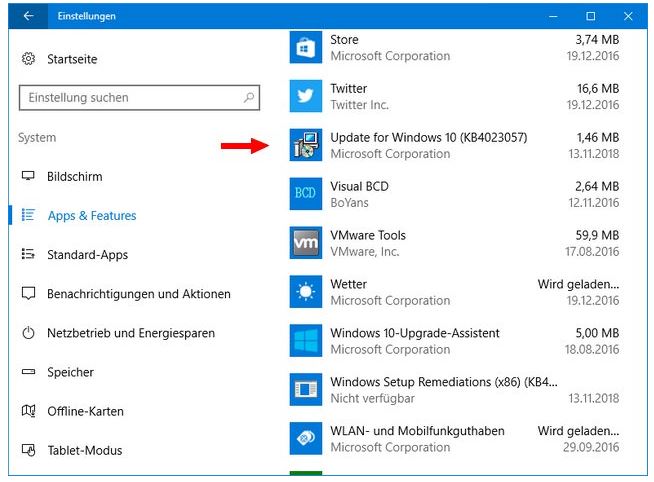This screenshot has height=482, width=654.
Task: Select Windows Setup Remediations (x86) entry name
Action: [x=444, y=382]
